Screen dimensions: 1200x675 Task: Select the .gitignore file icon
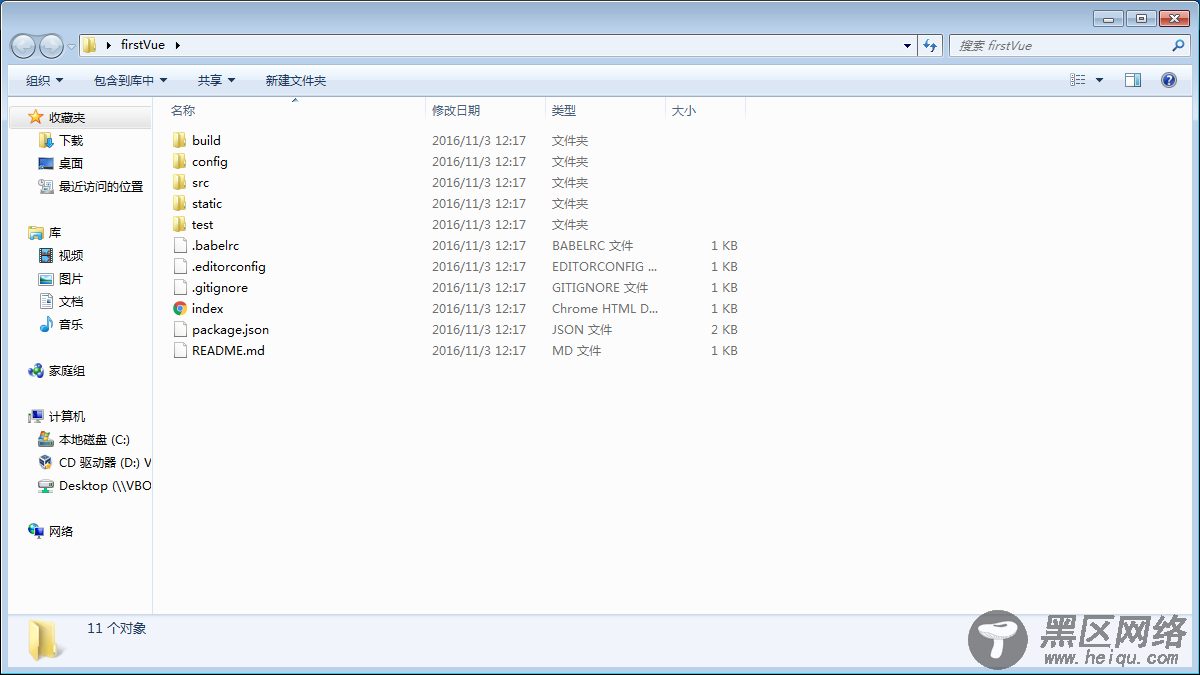point(180,287)
